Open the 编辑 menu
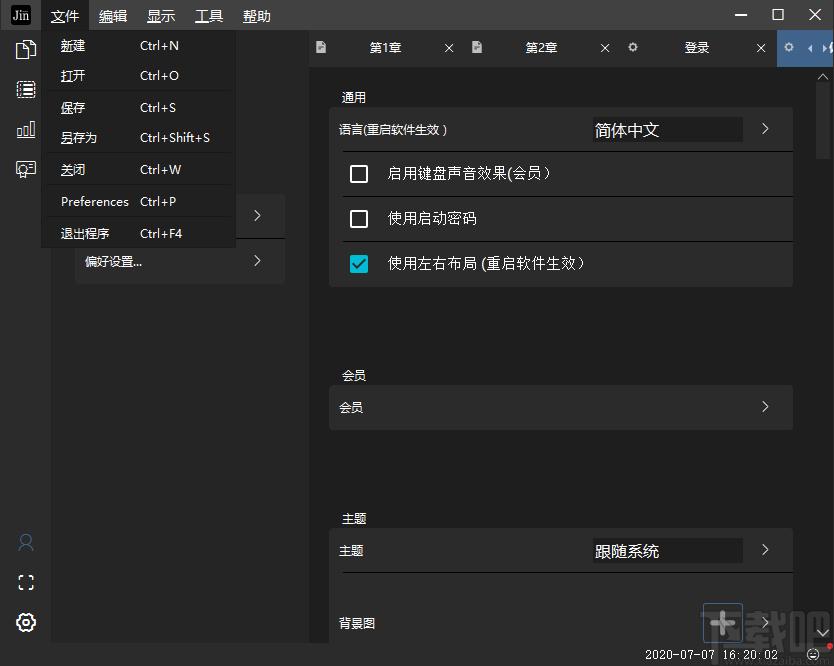Image resolution: width=834 pixels, height=666 pixels. 112,15
